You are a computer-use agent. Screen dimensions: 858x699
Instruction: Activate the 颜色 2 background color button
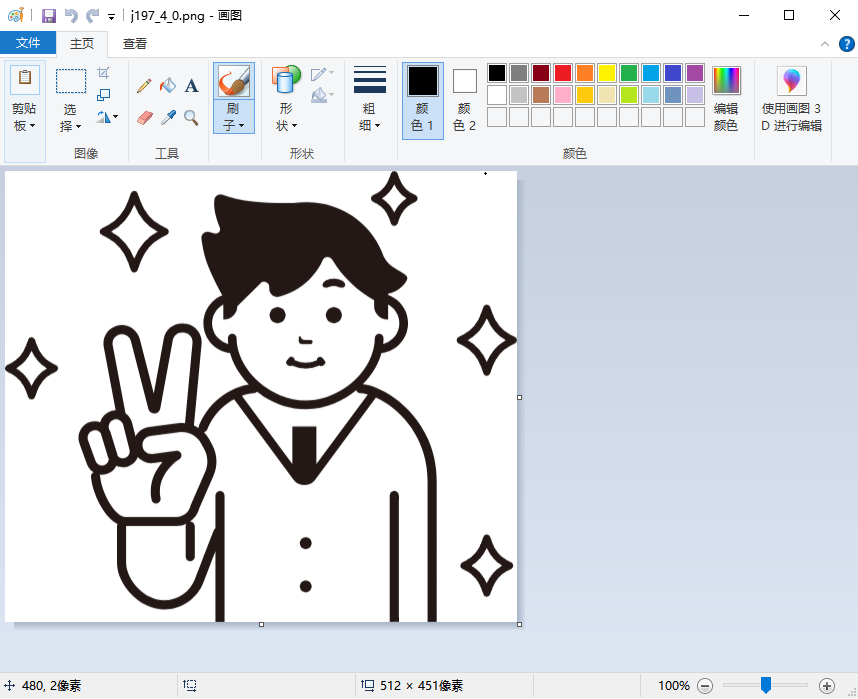[464, 100]
